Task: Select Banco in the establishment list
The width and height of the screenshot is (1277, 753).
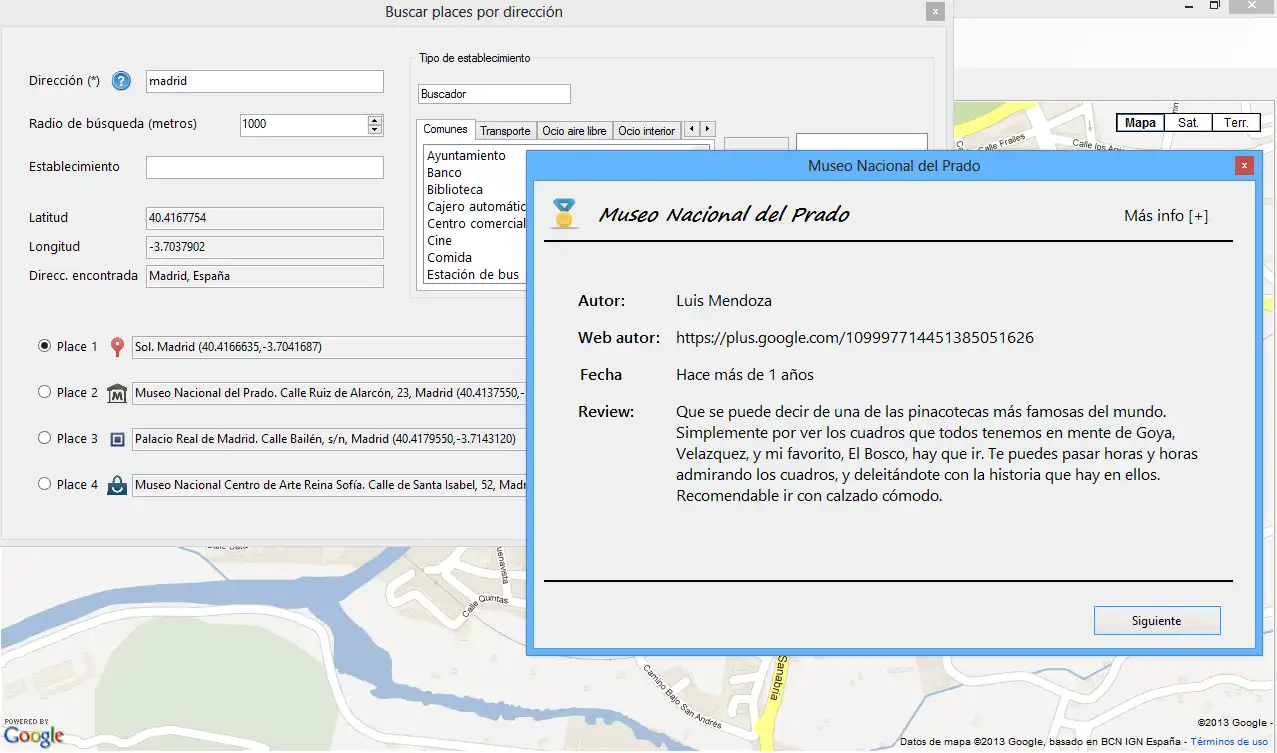Action: (x=444, y=173)
